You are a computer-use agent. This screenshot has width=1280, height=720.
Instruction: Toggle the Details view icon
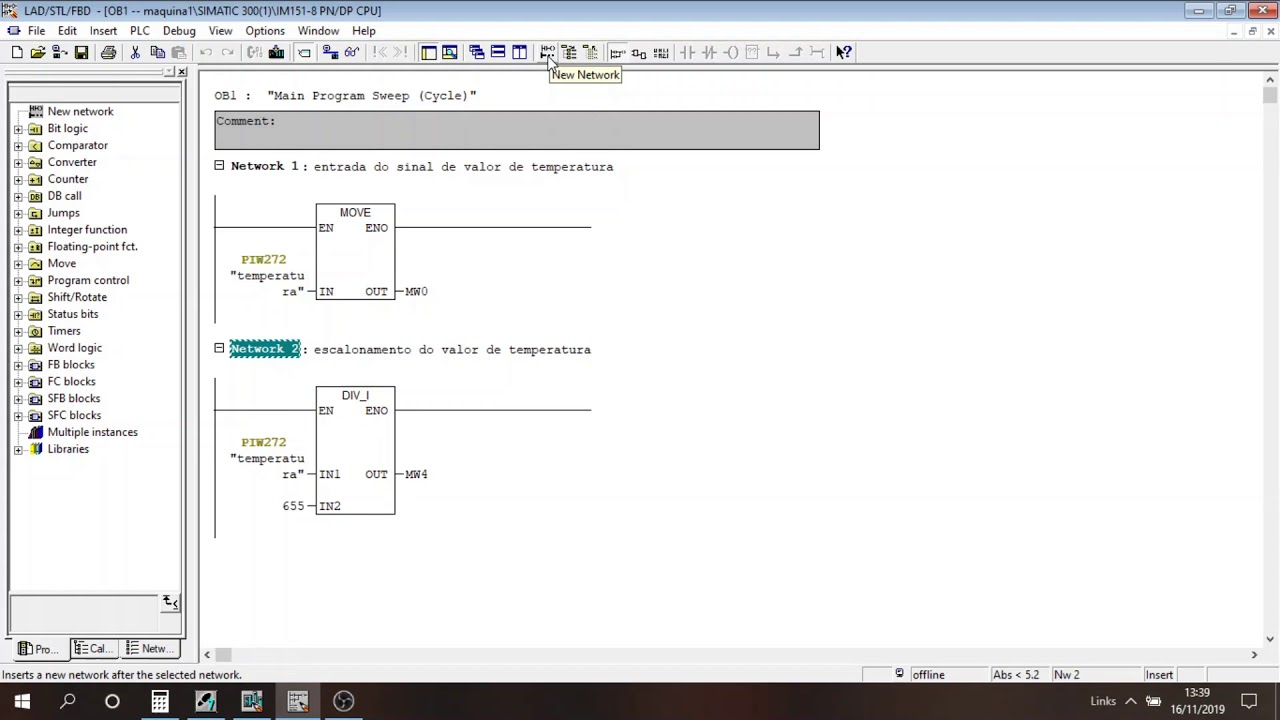pyautogui.click(x=450, y=52)
